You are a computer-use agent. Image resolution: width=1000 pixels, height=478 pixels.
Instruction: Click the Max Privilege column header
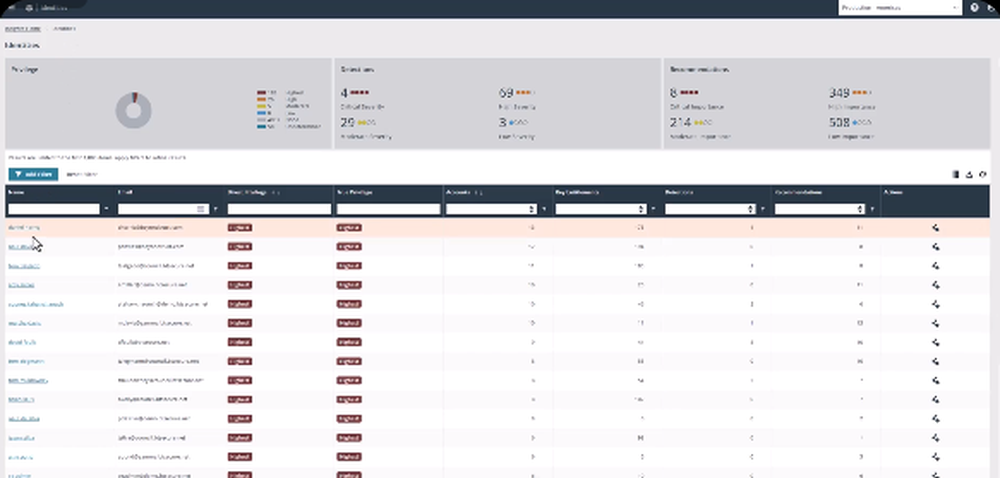click(x=355, y=192)
